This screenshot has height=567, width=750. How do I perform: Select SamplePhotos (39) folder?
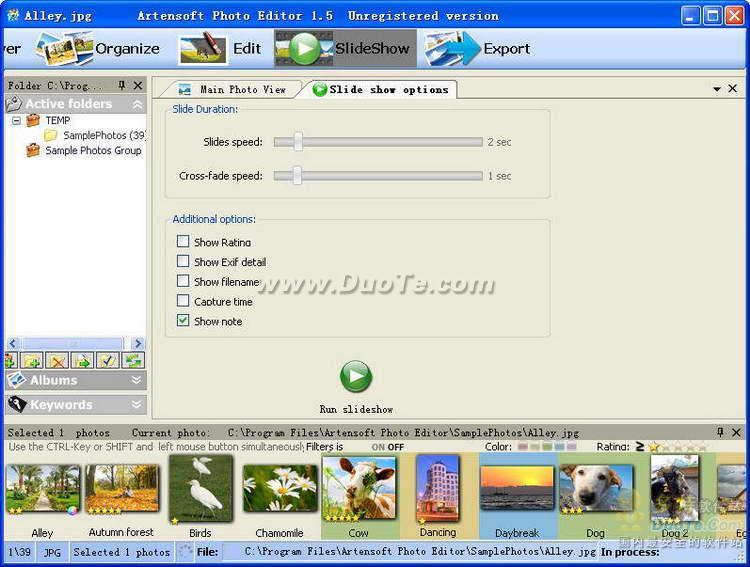click(x=104, y=135)
